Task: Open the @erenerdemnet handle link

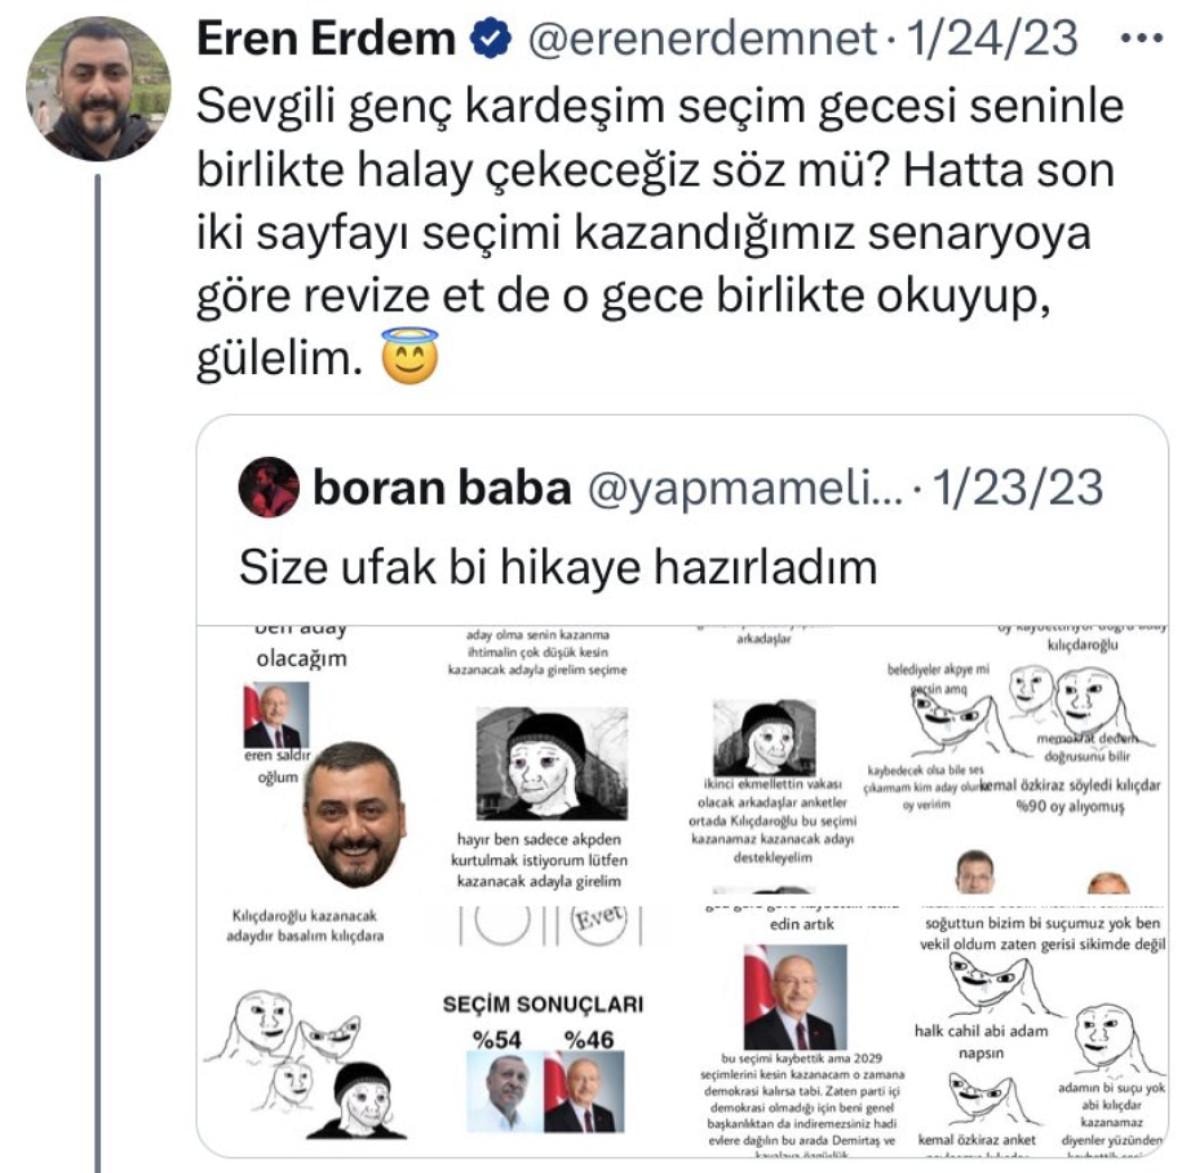Action: pyautogui.click(x=701, y=40)
